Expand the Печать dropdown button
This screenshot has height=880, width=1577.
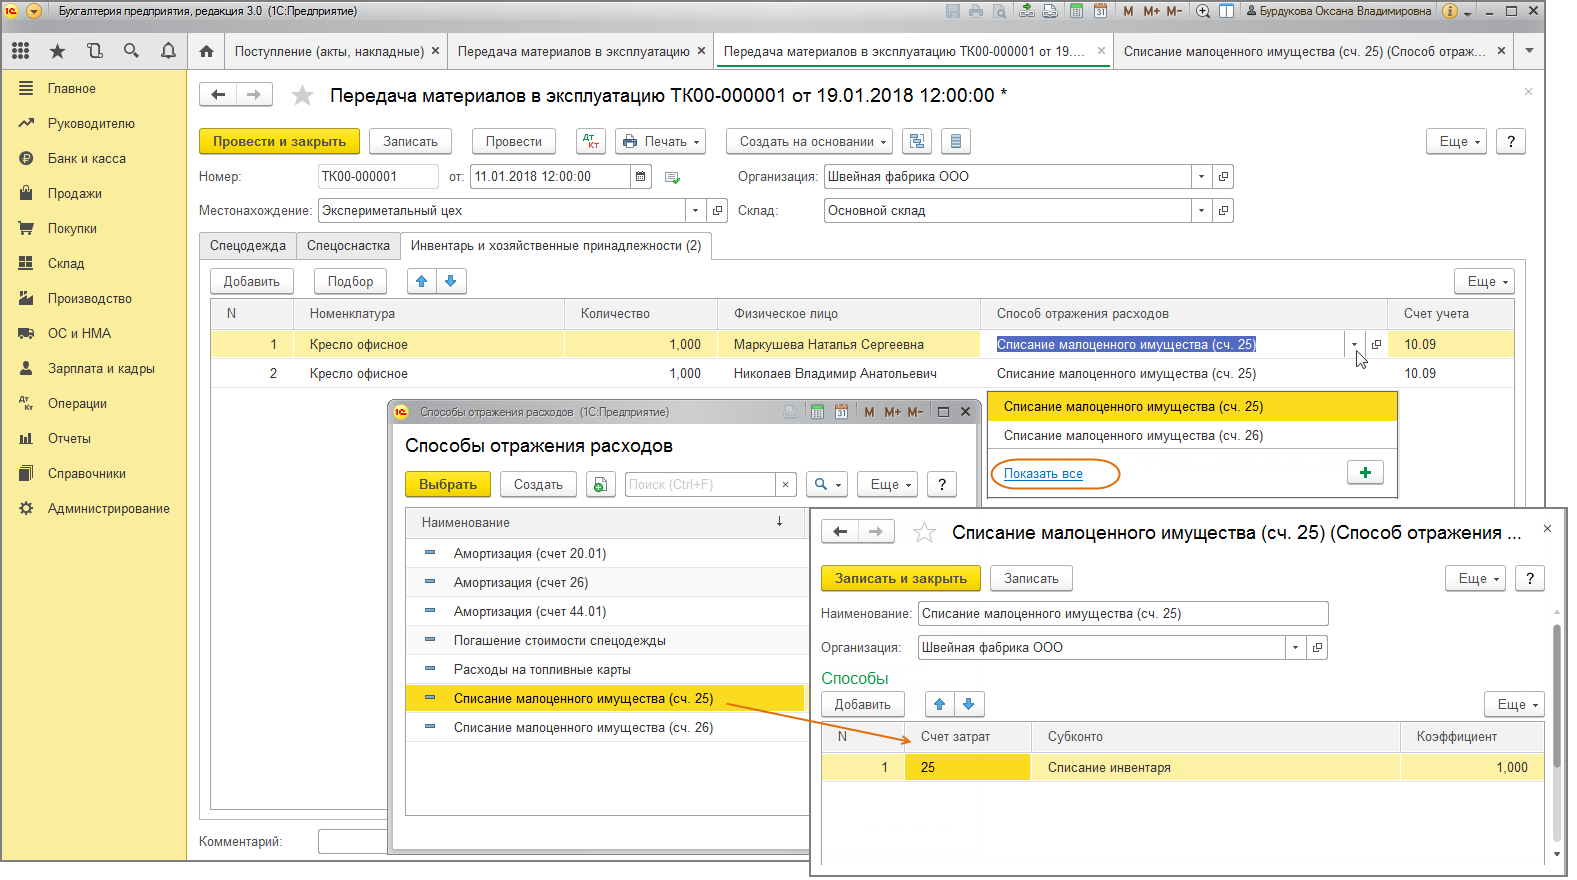660,141
